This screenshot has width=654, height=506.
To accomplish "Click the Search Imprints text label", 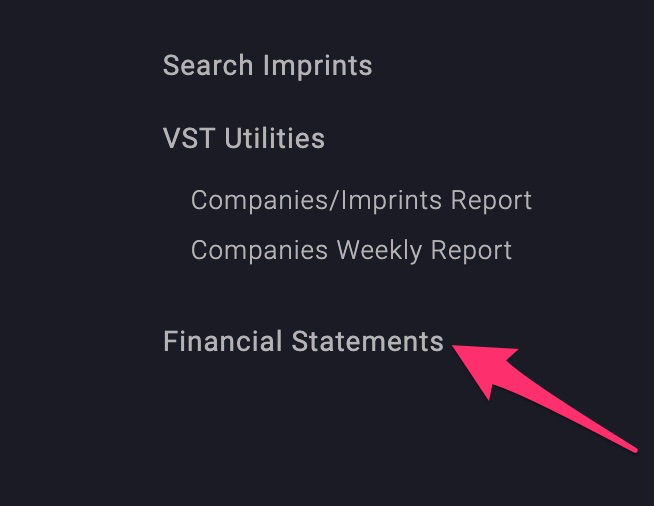I will coord(267,66).
